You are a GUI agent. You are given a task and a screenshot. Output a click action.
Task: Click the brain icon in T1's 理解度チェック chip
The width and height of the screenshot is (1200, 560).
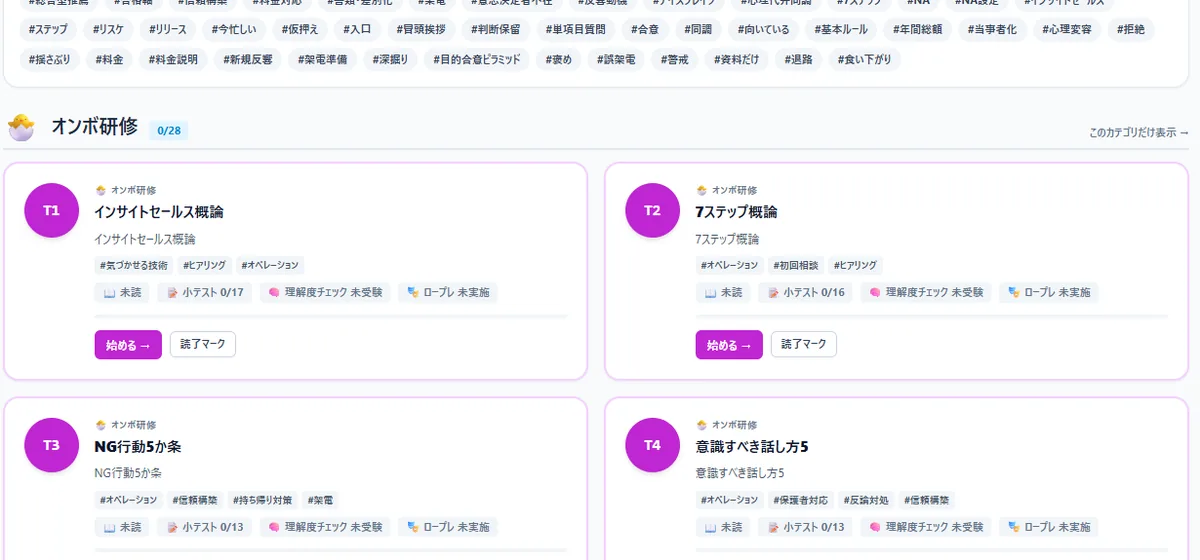tap(274, 293)
